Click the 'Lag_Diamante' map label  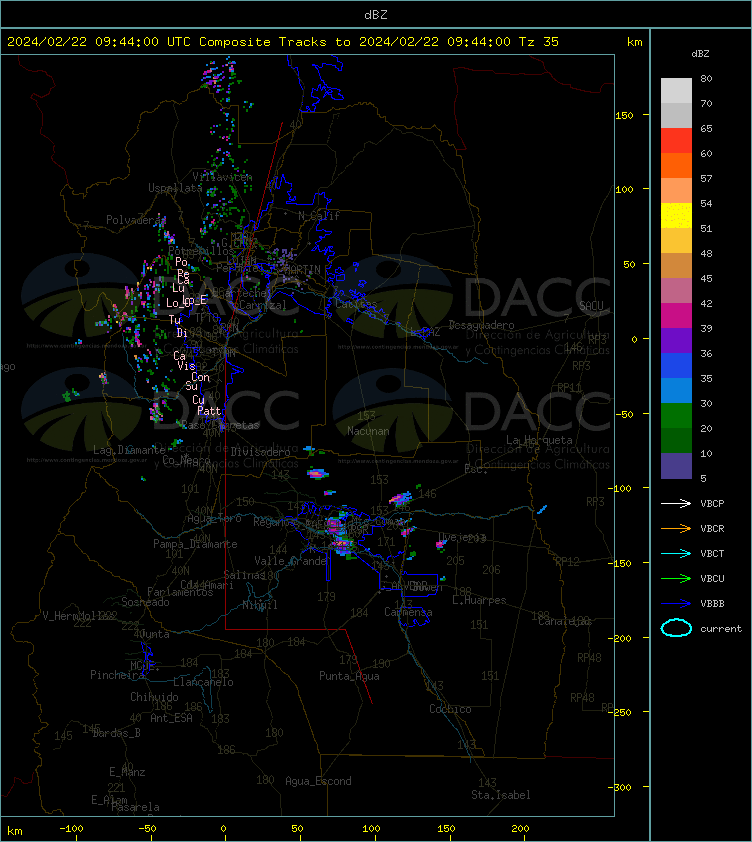tap(129, 449)
